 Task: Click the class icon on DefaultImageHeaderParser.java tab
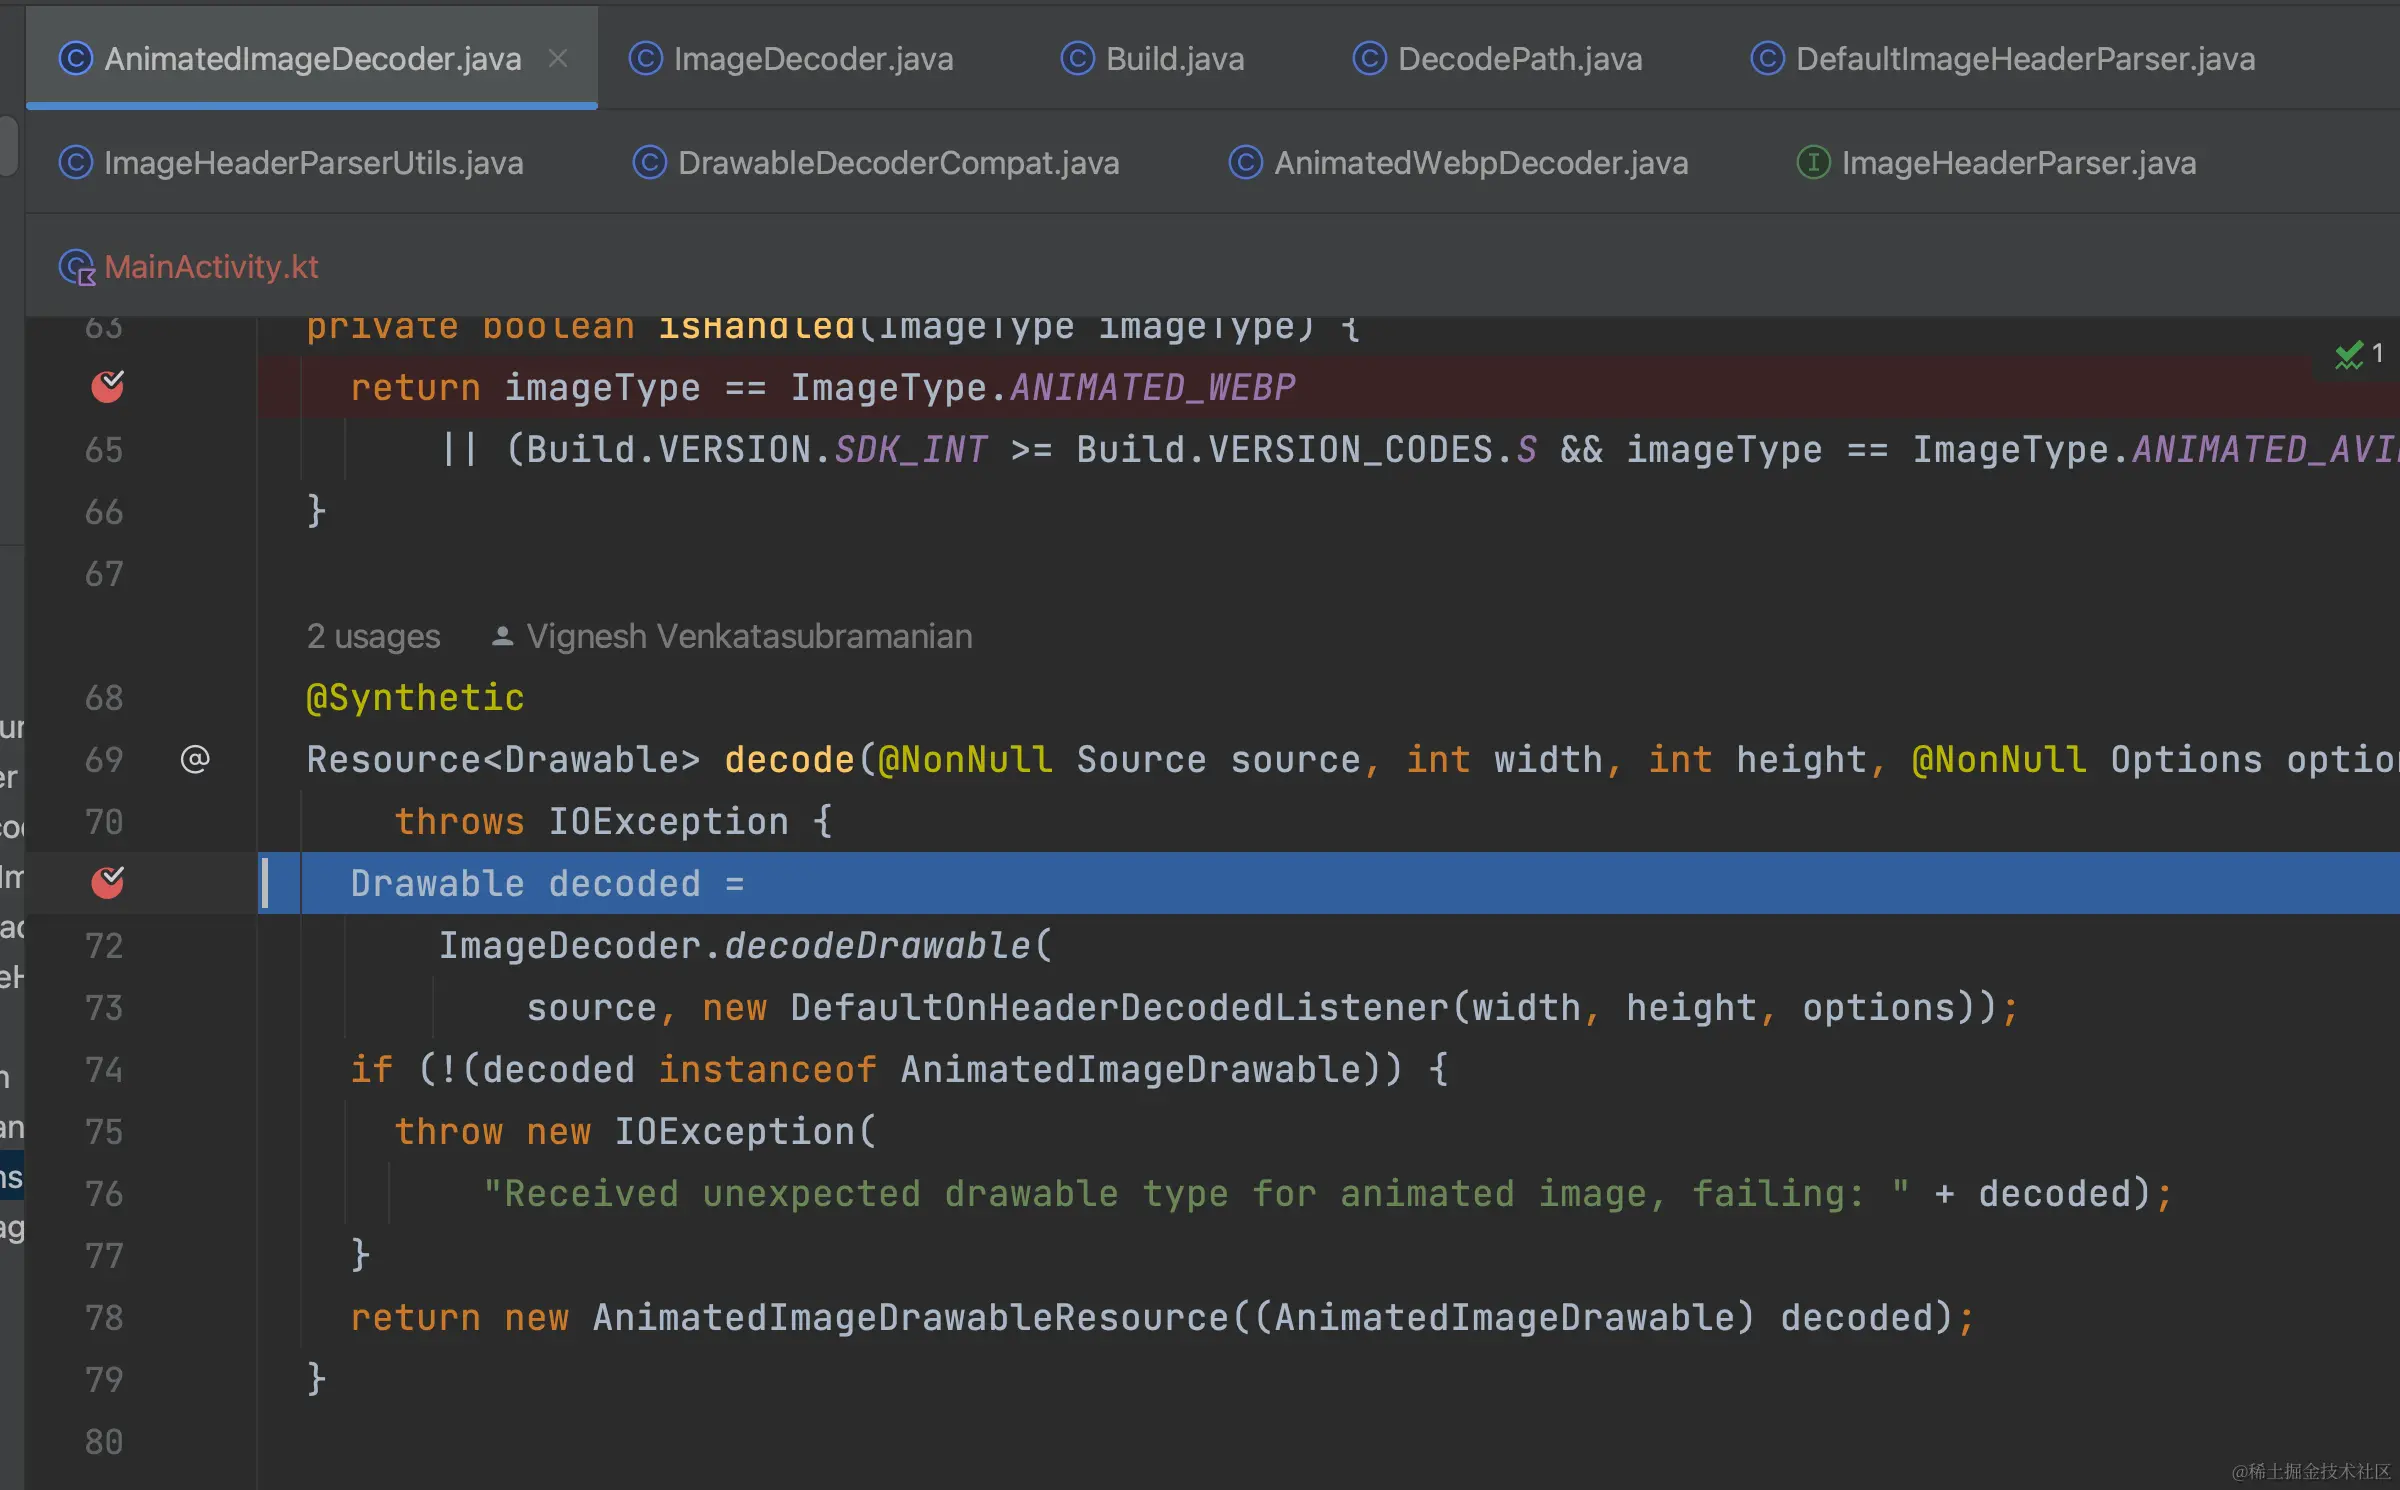pos(1768,59)
